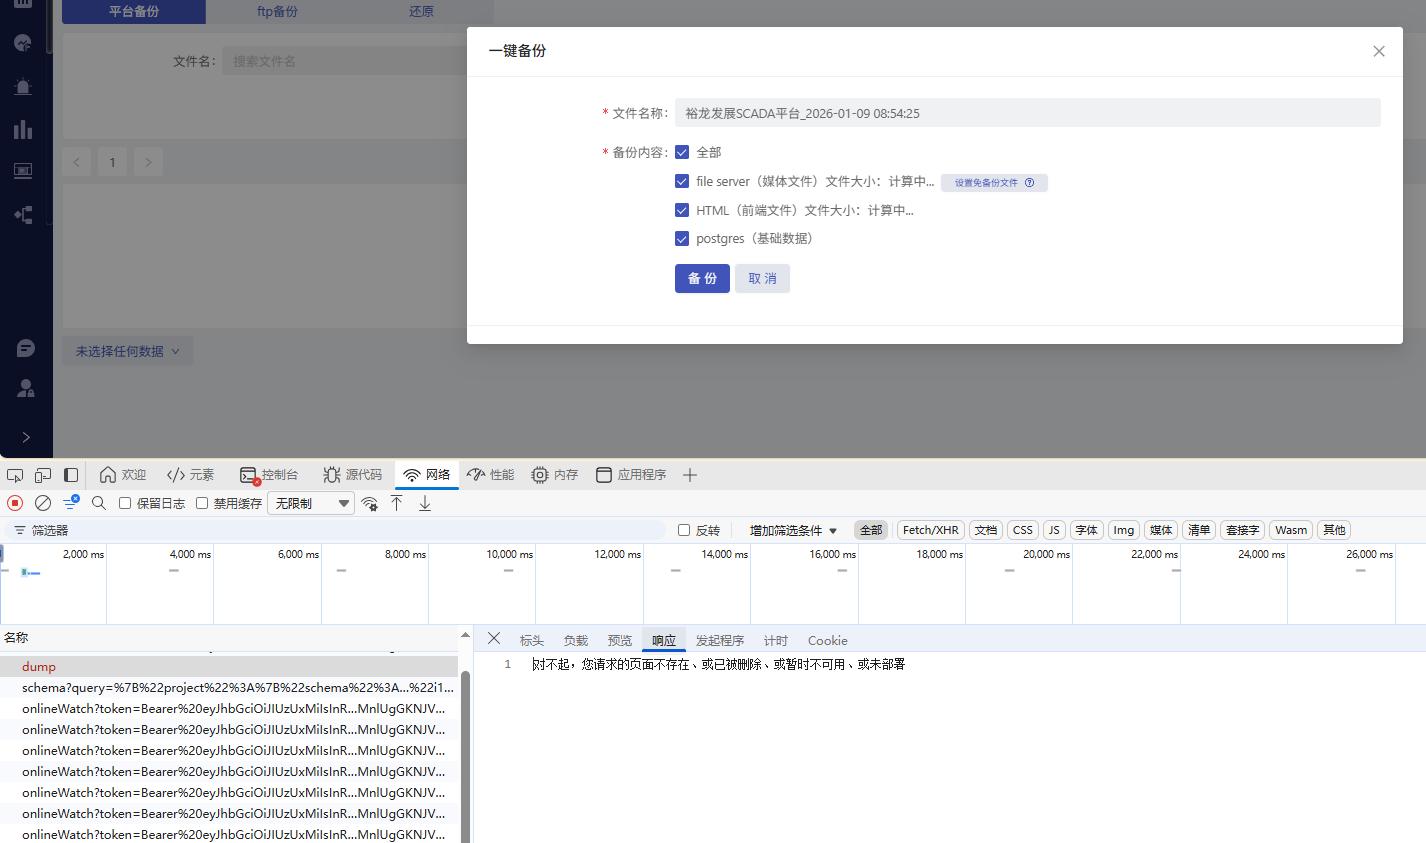1426x843 pixels.
Task: Switch to 控制台 tab
Action: pyautogui.click(x=270, y=475)
